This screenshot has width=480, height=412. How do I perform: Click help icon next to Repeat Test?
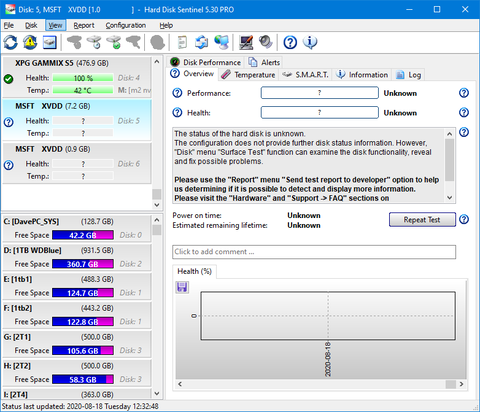click(464, 219)
